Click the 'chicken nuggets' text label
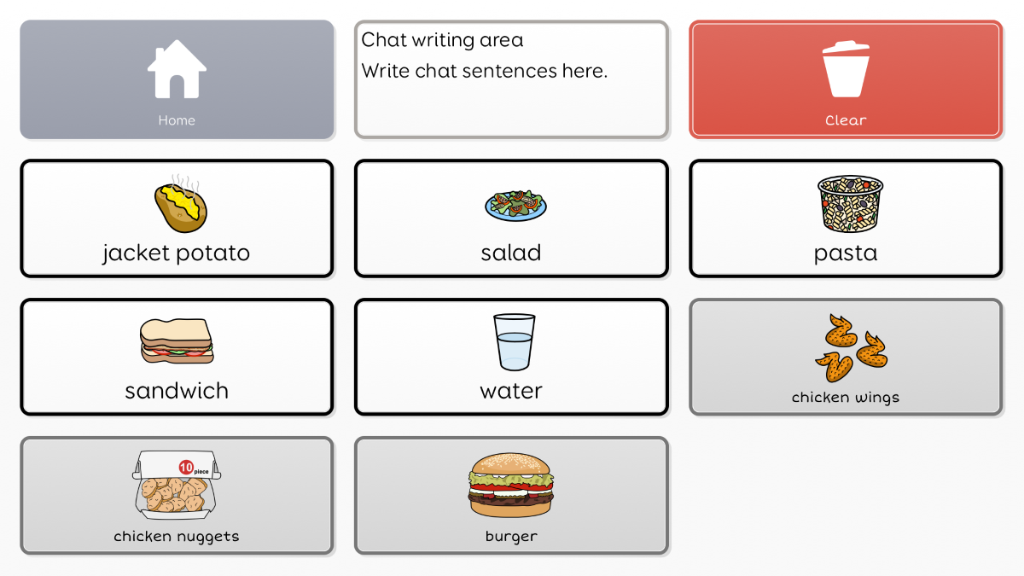 [176, 537]
